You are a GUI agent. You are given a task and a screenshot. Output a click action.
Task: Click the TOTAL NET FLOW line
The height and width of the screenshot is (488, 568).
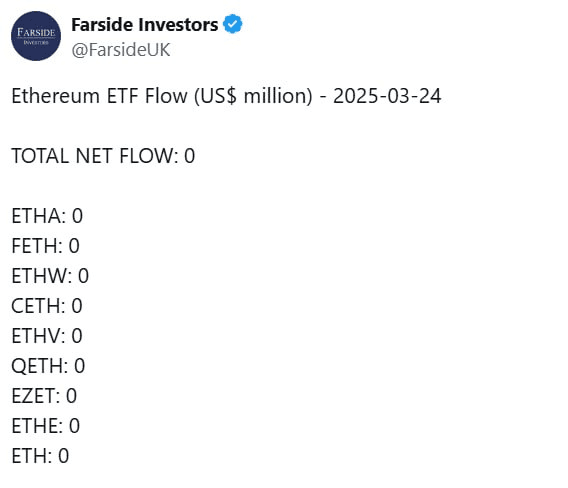click(x=103, y=156)
